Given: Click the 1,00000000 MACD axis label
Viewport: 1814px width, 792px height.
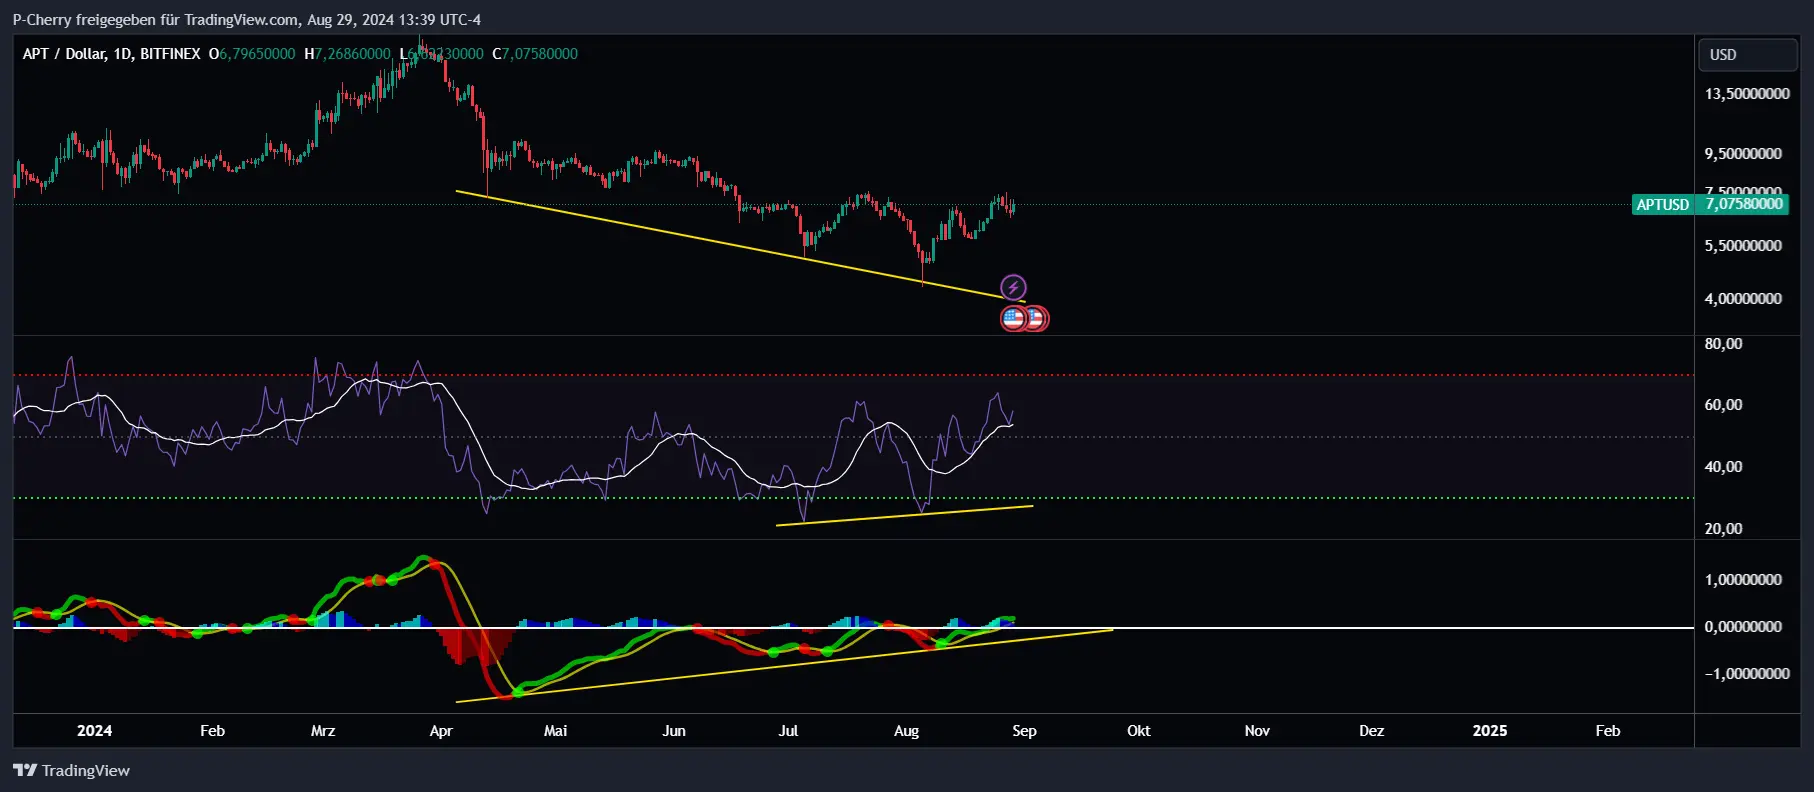Looking at the screenshot, I should pos(1743,580).
